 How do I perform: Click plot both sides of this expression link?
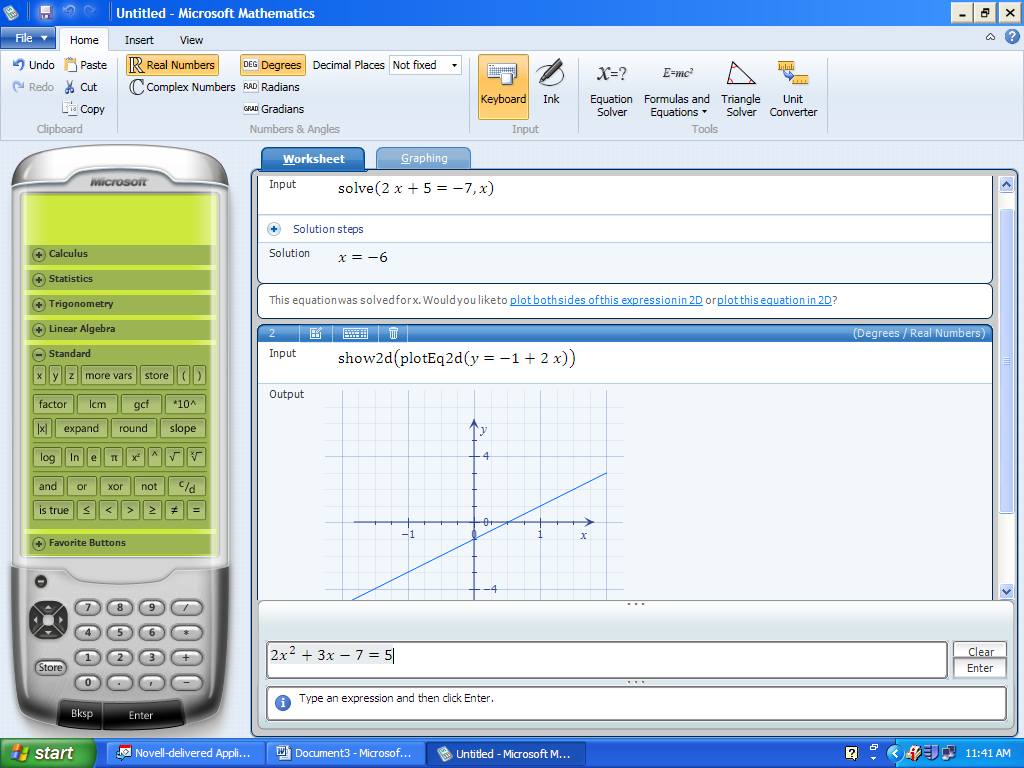click(606, 300)
